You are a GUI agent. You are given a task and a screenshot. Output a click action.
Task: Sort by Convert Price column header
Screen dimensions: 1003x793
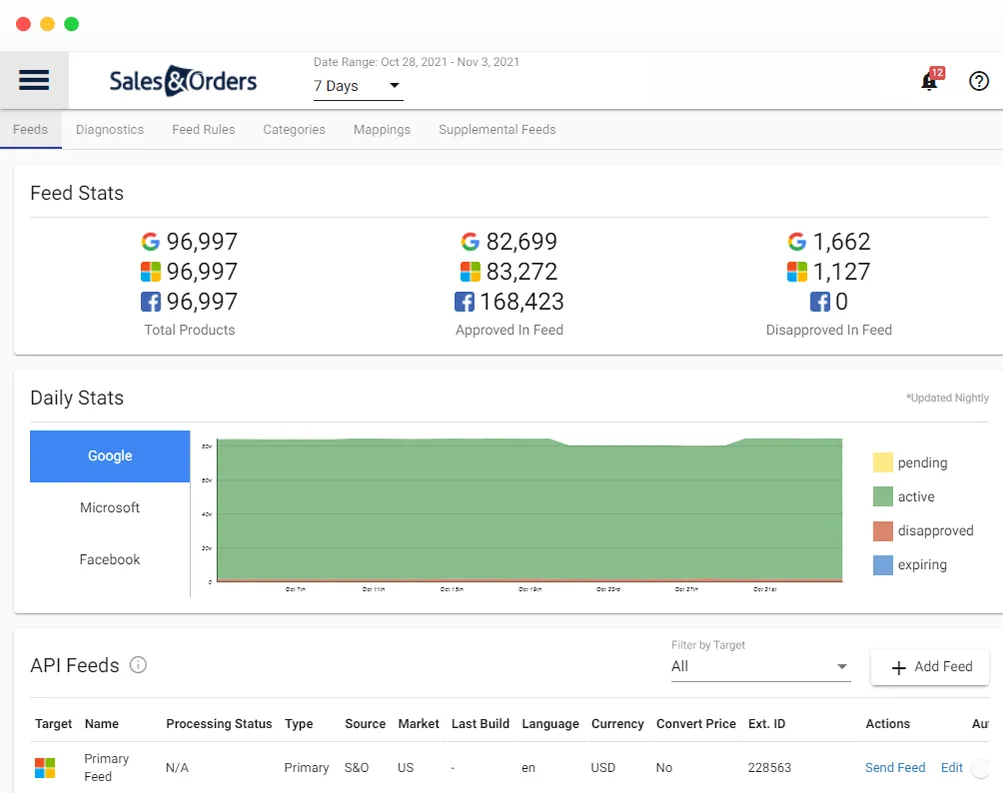coord(696,723)
